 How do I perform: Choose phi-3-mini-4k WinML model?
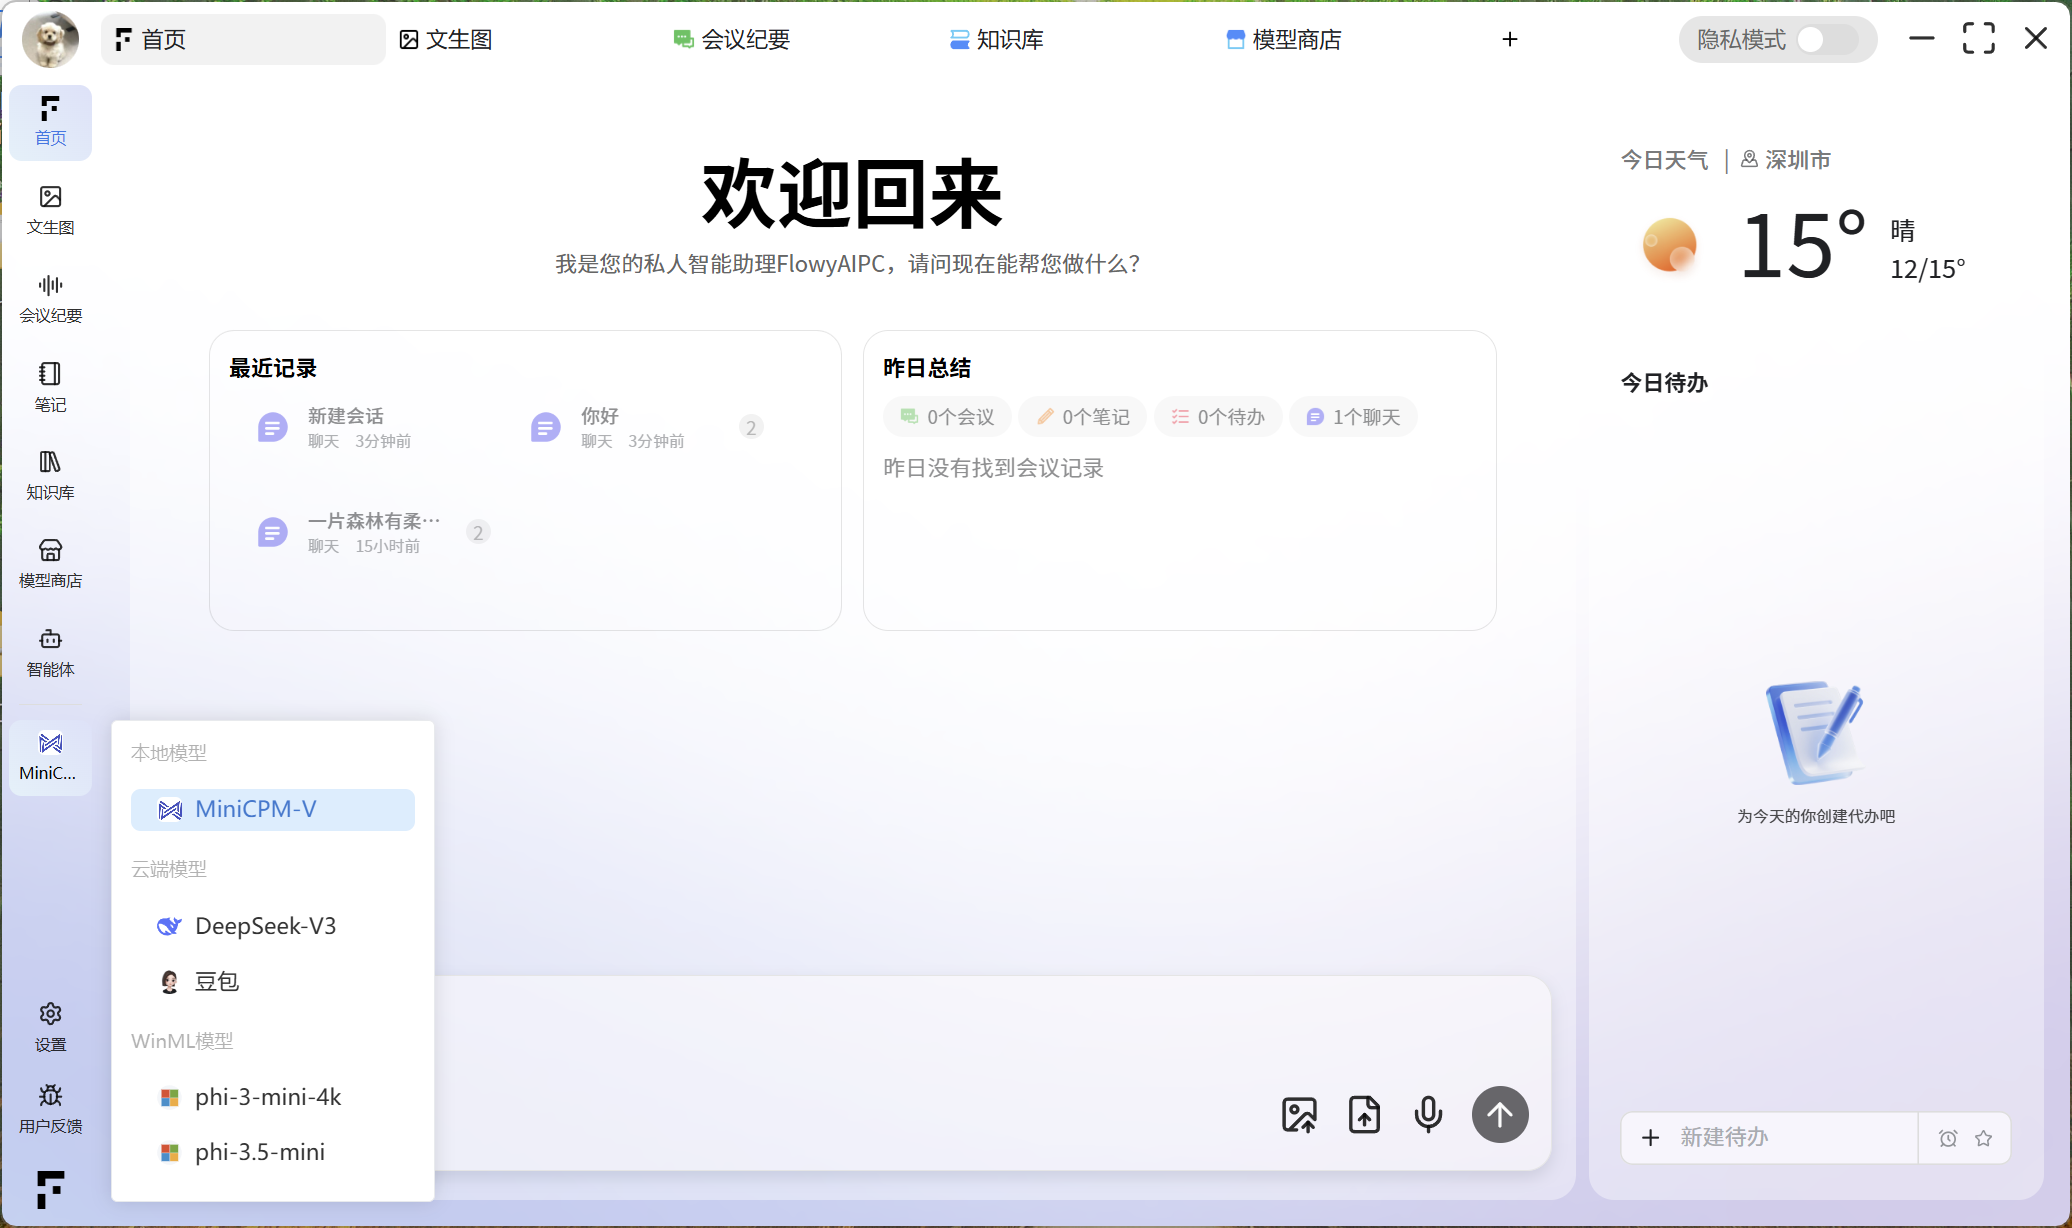268,1097
